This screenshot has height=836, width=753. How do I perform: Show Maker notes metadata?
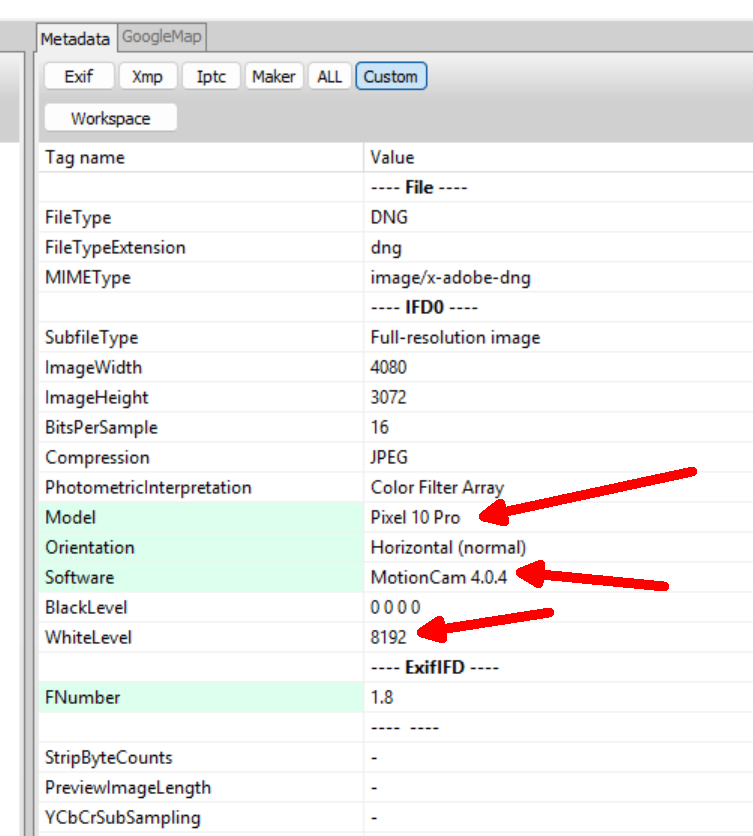273,77
